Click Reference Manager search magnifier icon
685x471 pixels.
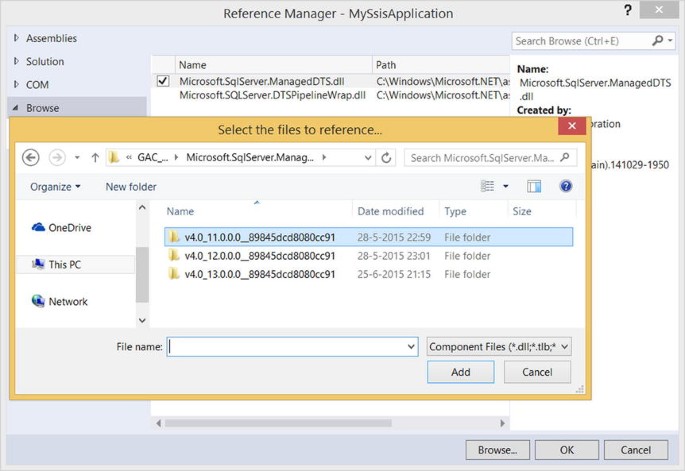657,41
